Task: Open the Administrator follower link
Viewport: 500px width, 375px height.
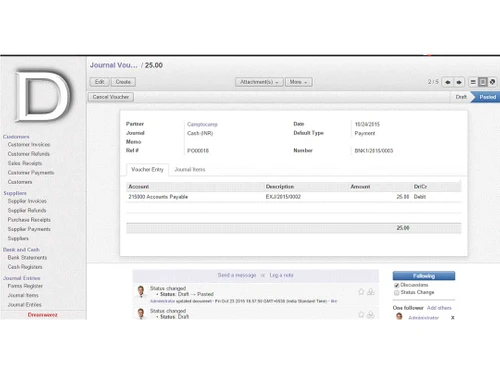Action: (423, 318)
